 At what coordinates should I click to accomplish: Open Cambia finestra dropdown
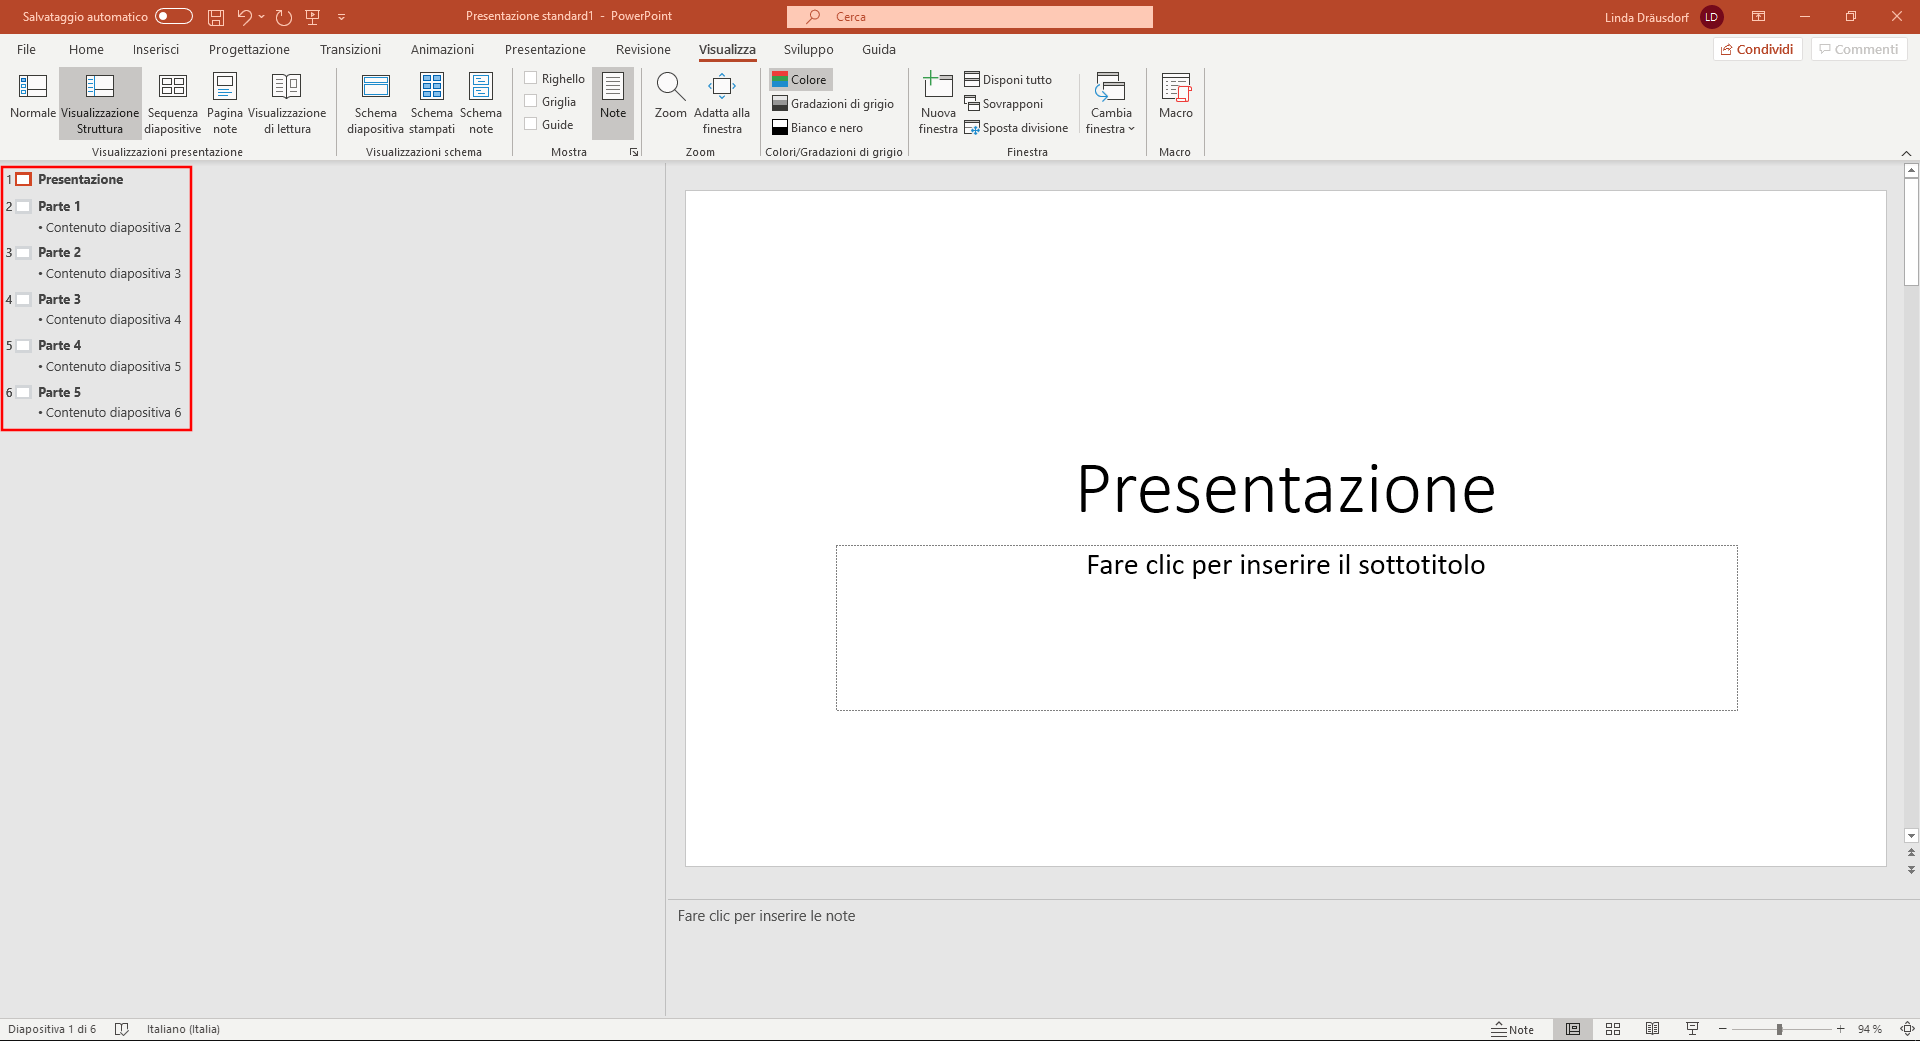pyautogui.click(x=1111, y=103)
